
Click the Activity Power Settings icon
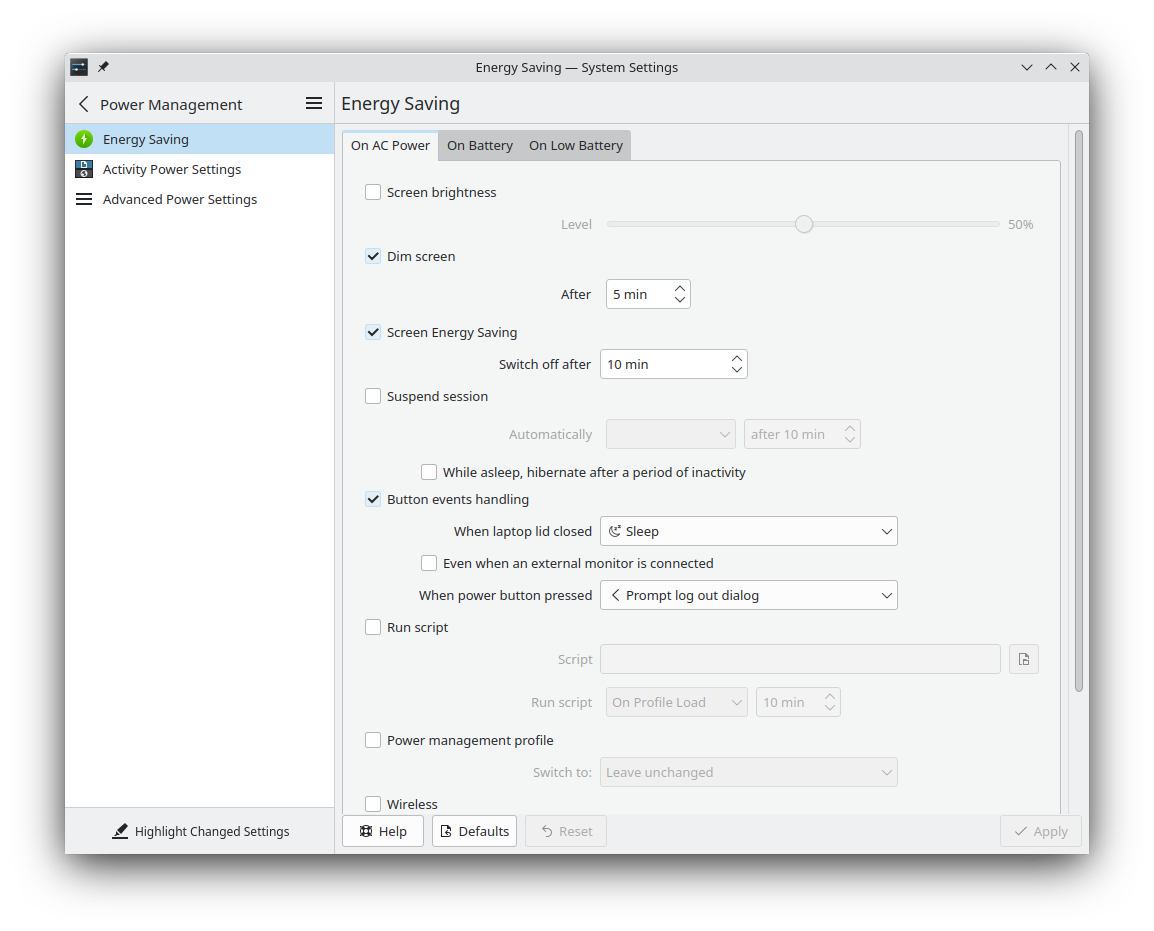[x=84, y=169]
